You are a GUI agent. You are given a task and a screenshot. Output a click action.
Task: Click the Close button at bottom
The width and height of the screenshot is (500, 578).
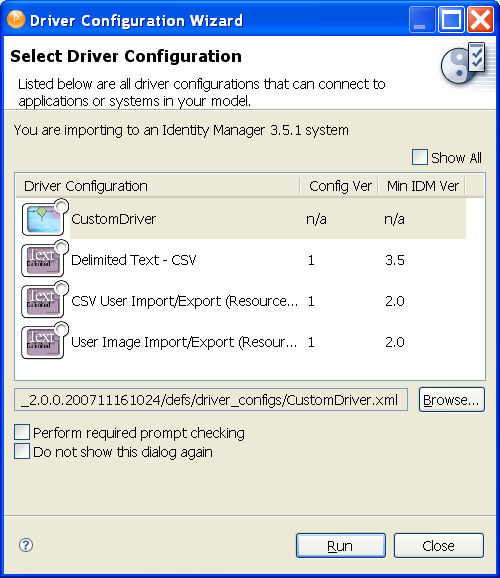pyautogui.click(x=438, y=545)
